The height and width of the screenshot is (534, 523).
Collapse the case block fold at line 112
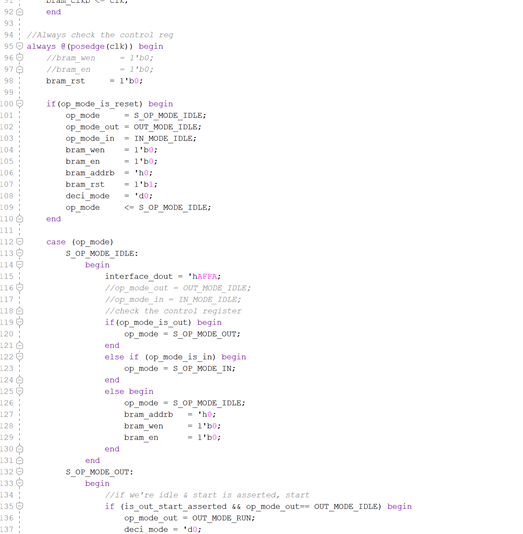(x=20, y=241)
